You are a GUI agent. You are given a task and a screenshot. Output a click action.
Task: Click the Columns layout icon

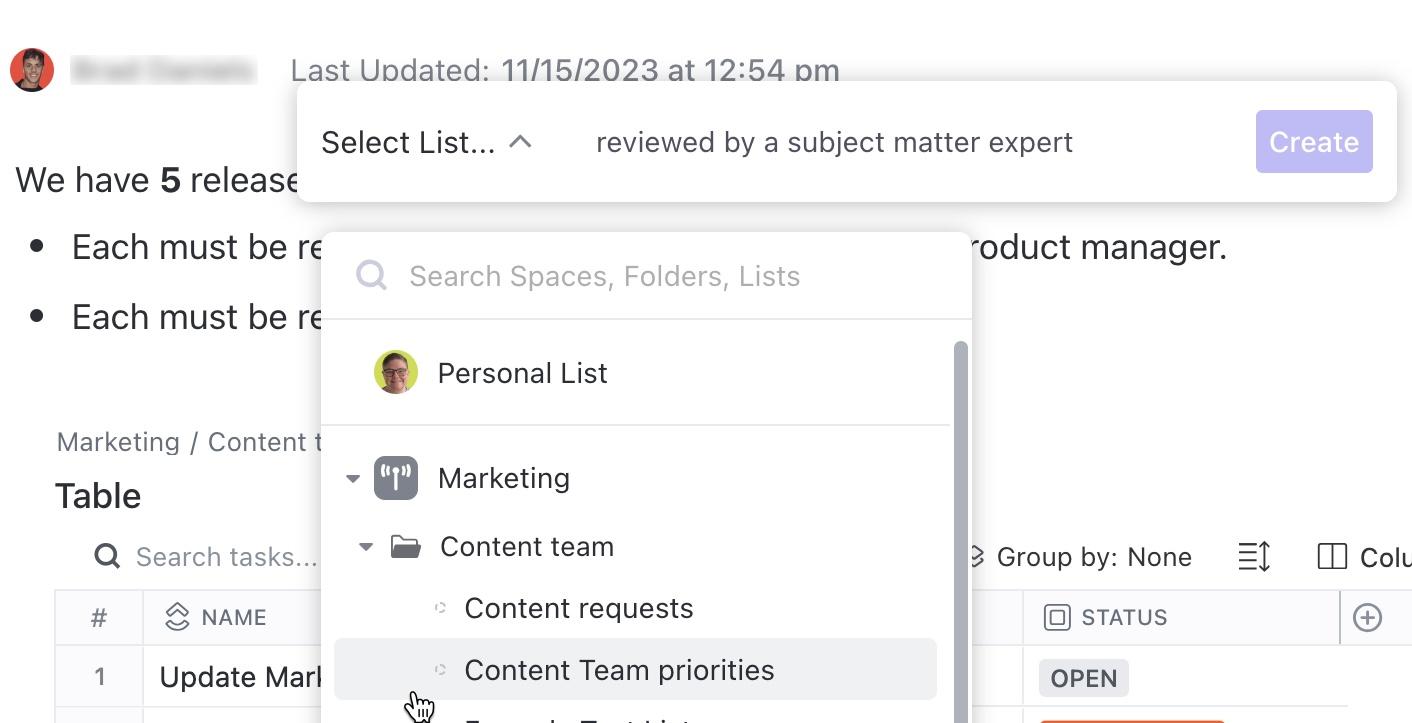pos(1332,557)
